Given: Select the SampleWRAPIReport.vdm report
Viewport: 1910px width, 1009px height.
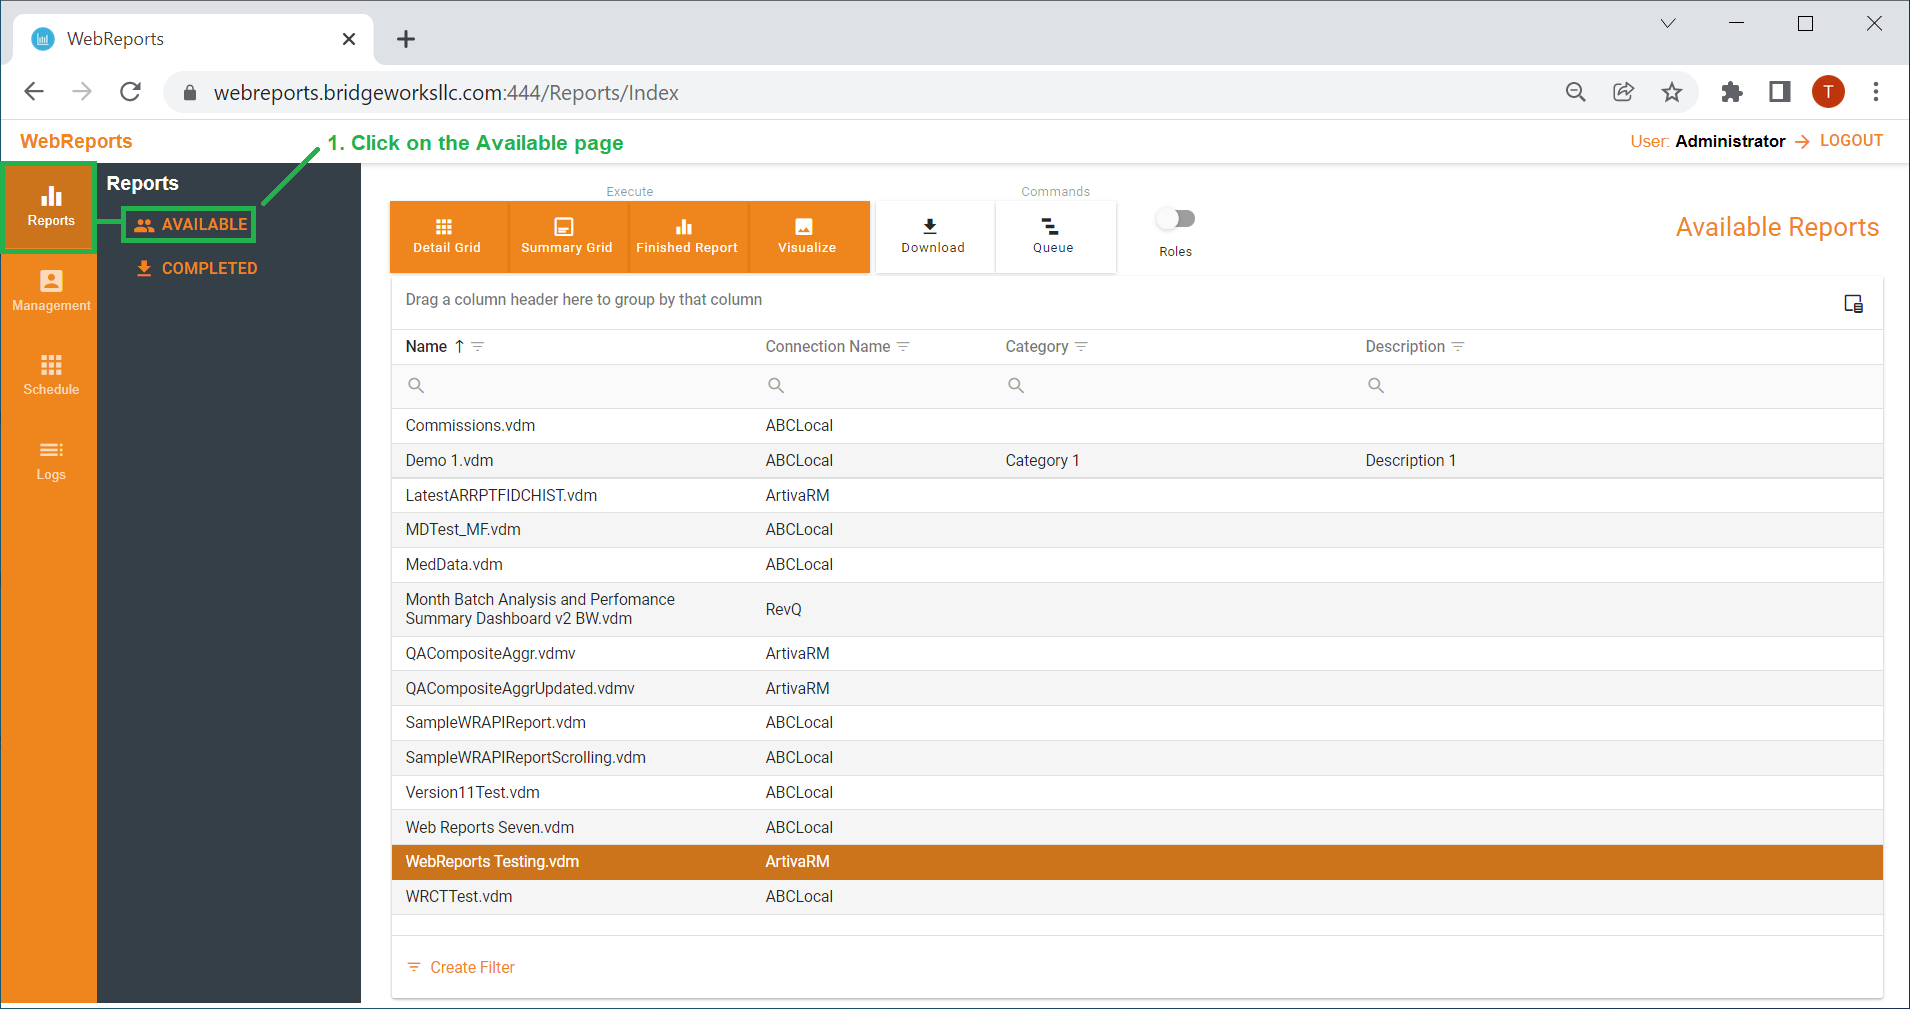Looking at the screenshot, I should click(1137, 723).
